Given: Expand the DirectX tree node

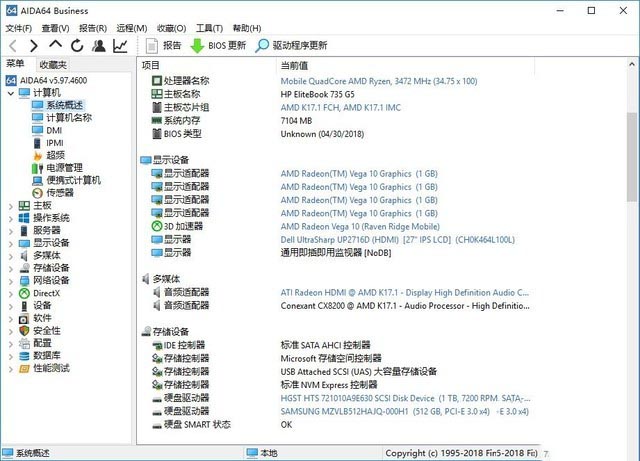Looking at the screenshot, I should click(x=11, y=294).
